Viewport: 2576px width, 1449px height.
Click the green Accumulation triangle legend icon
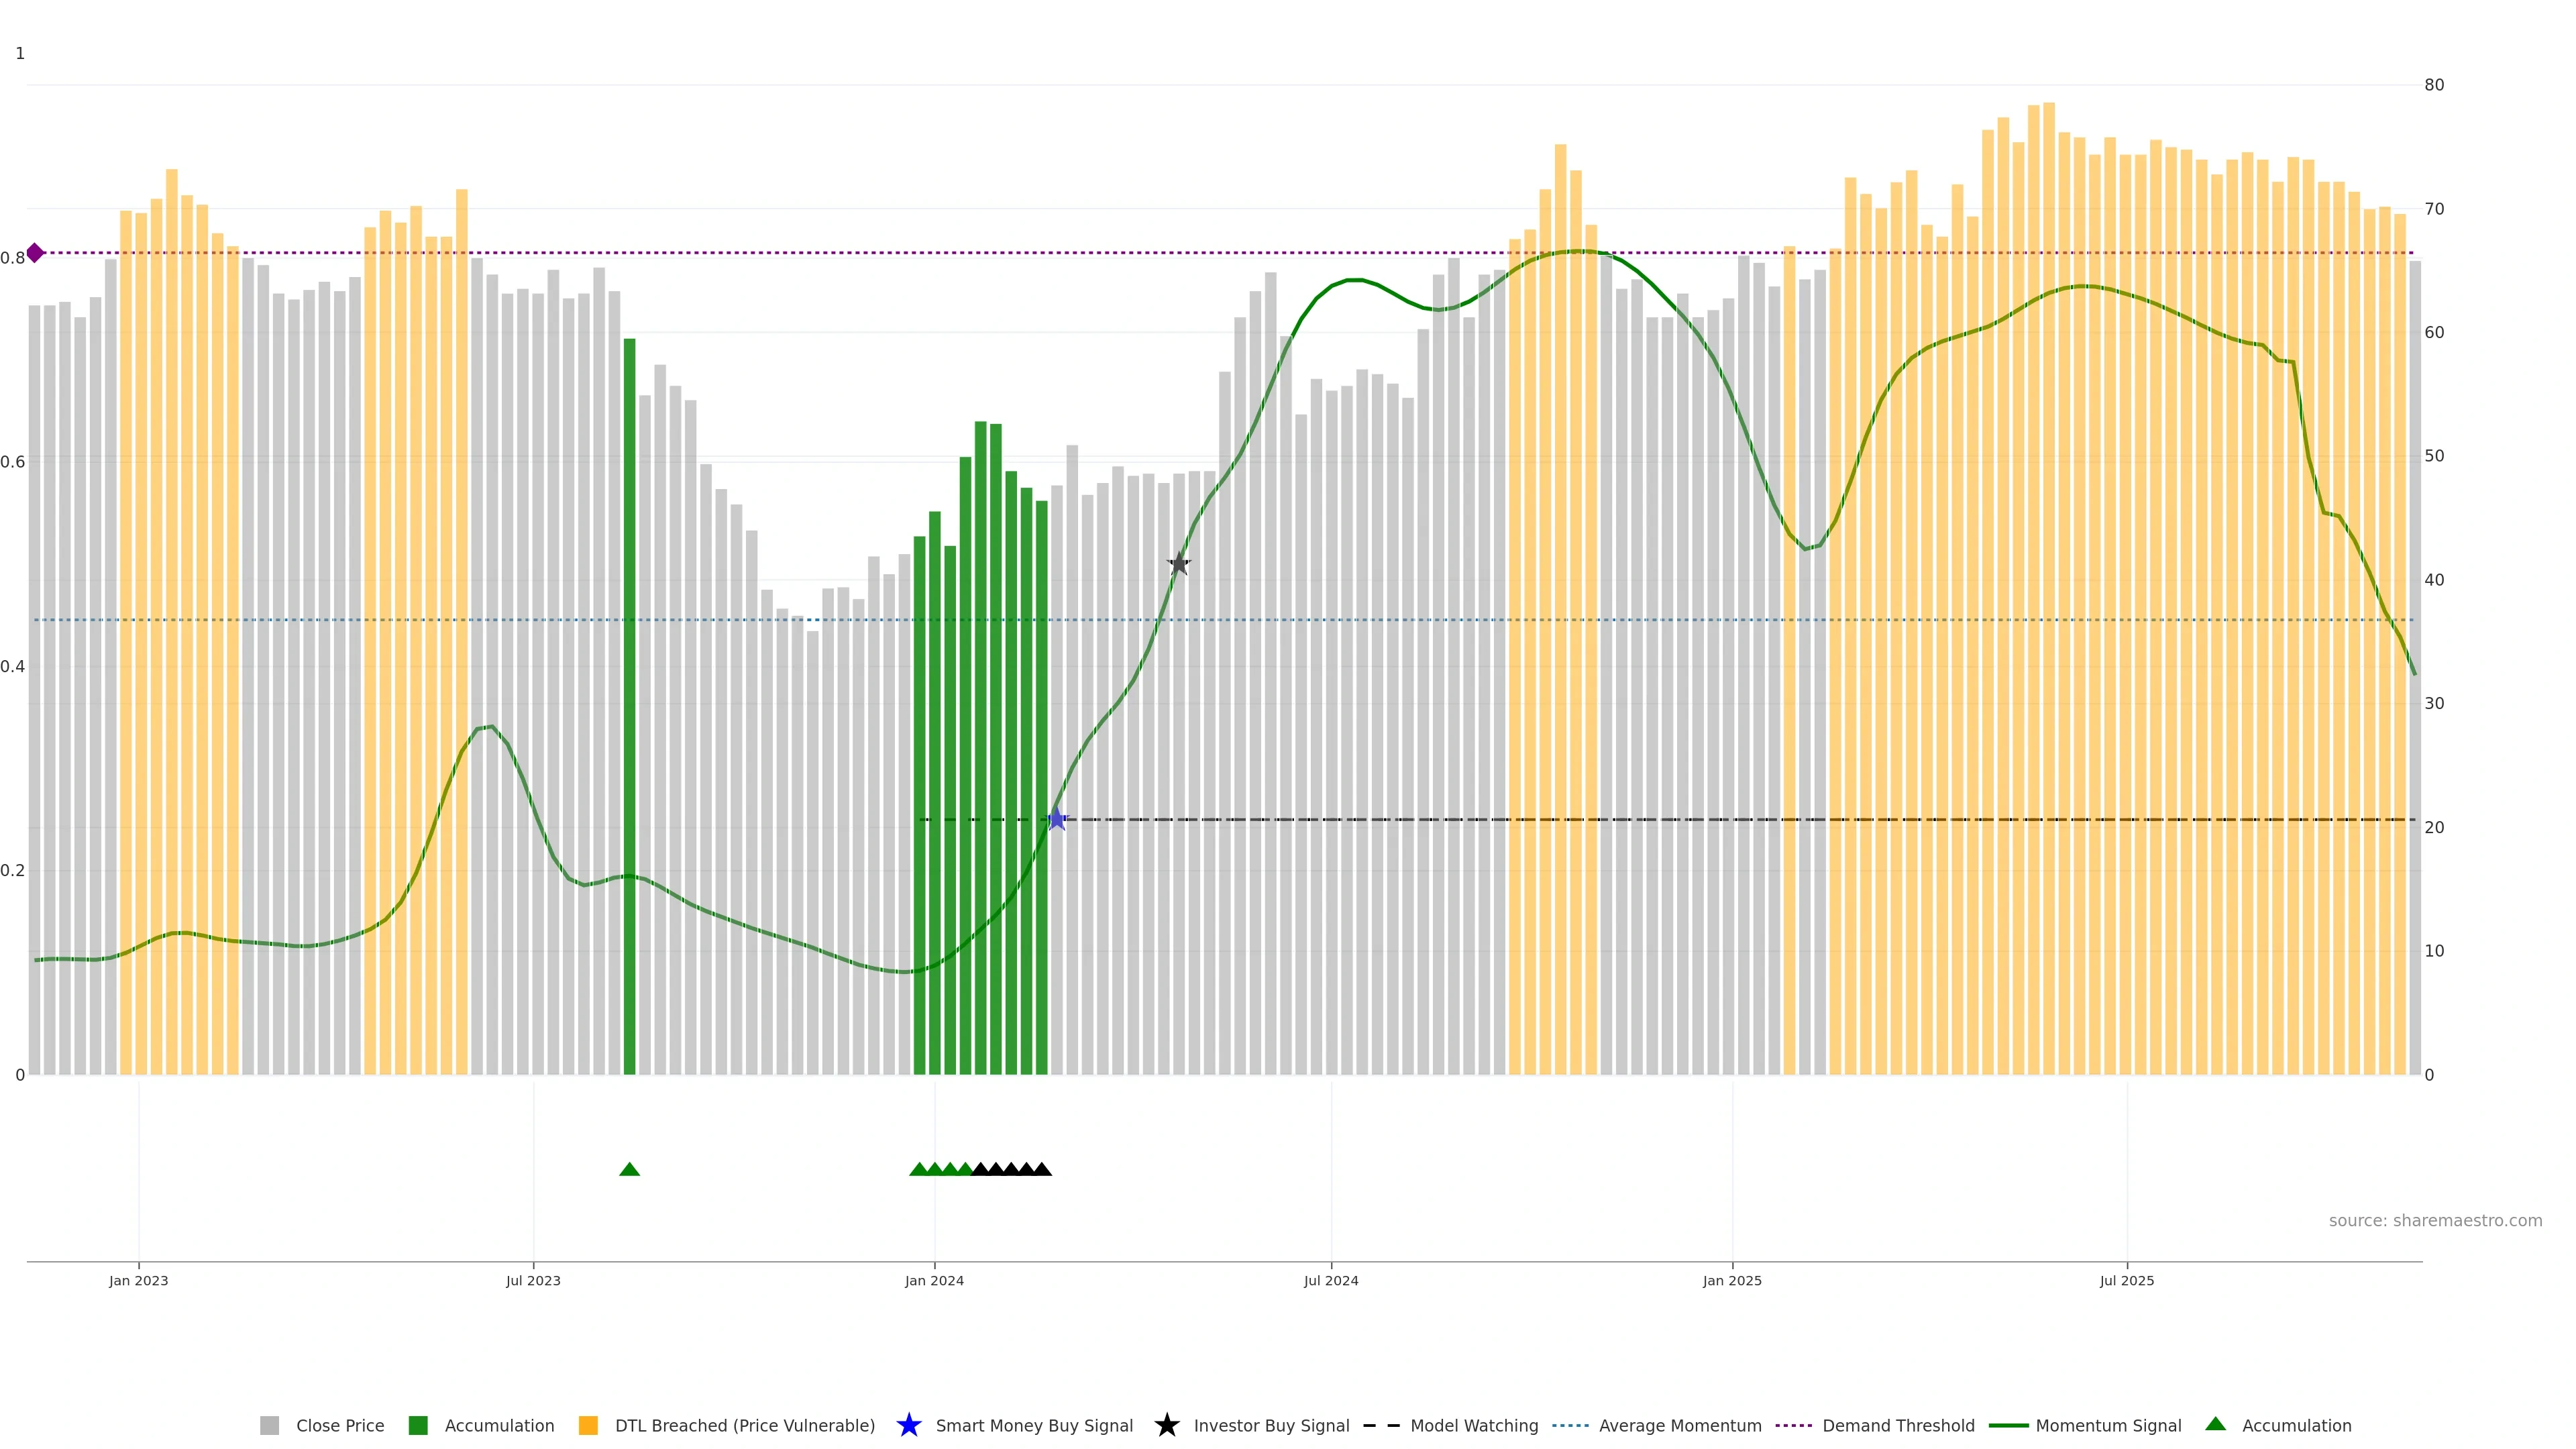coord(2215,1424)
